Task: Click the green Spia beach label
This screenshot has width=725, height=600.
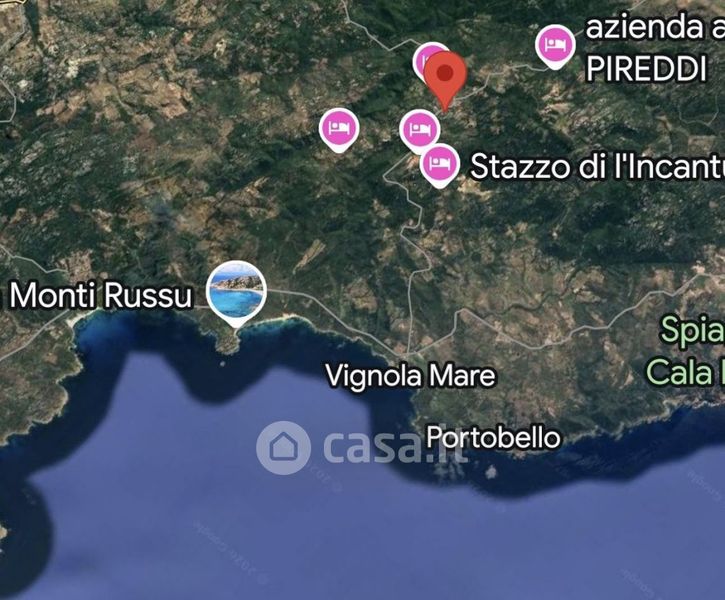Action: 692,332
